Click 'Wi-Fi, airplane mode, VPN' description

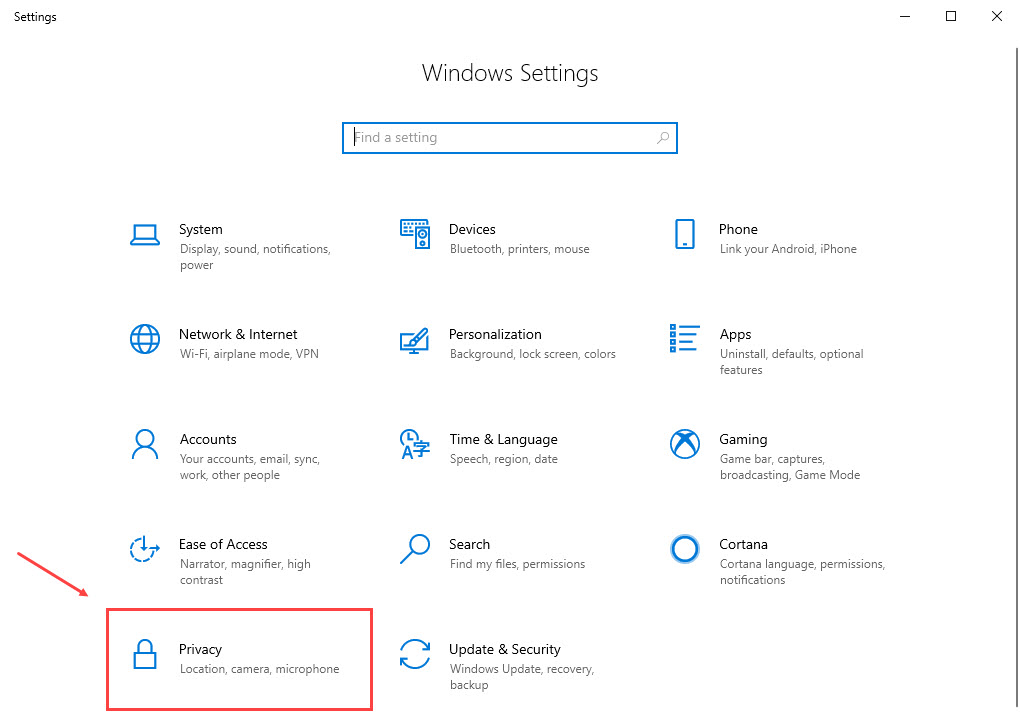pos(249,354)
